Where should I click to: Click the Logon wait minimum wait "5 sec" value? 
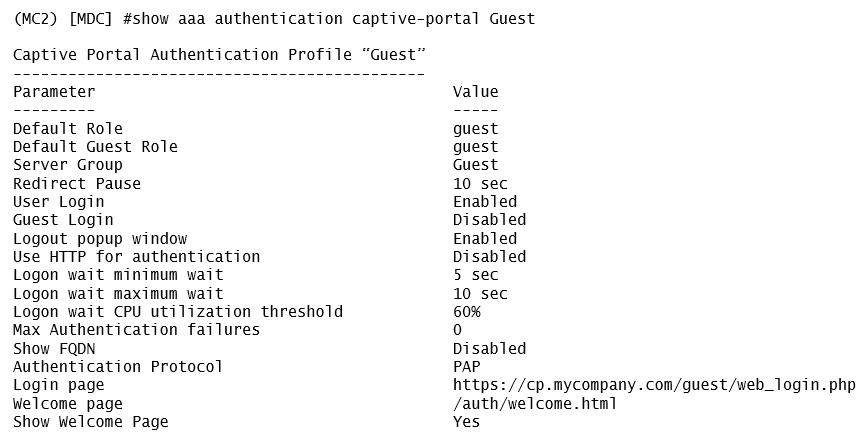[475, 275]
